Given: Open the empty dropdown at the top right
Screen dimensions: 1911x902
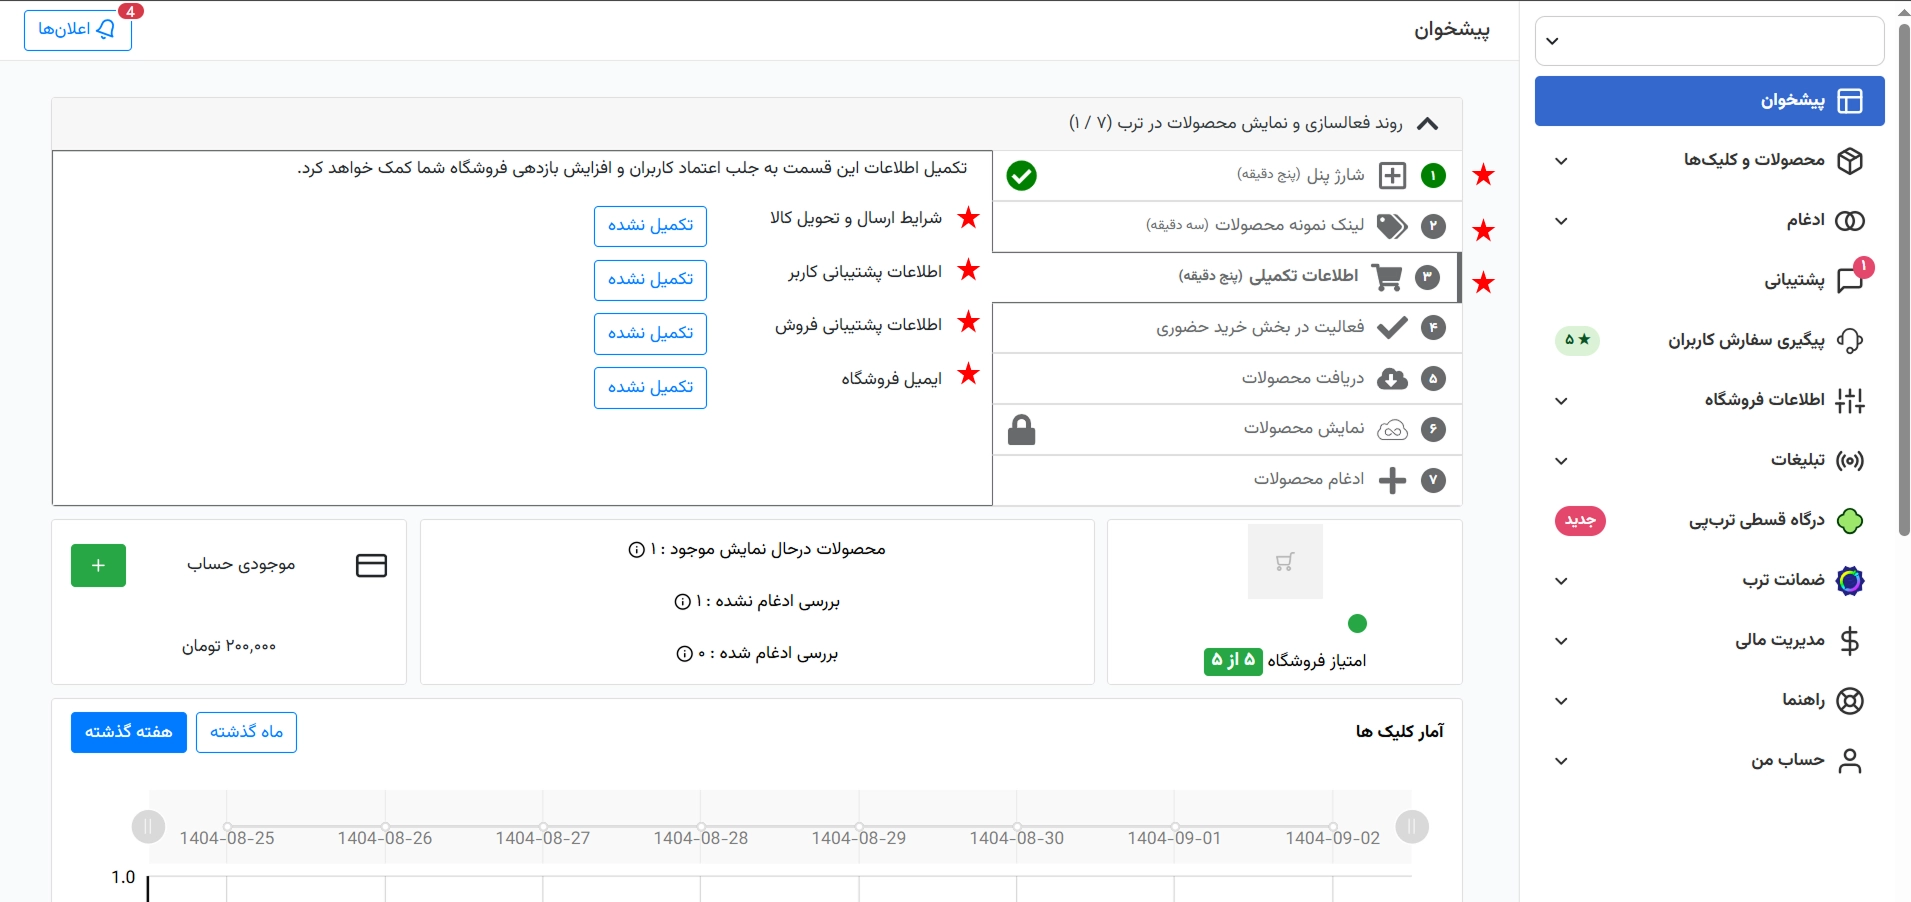Looking at the screenshot, I should click(x=1710, y=40).
